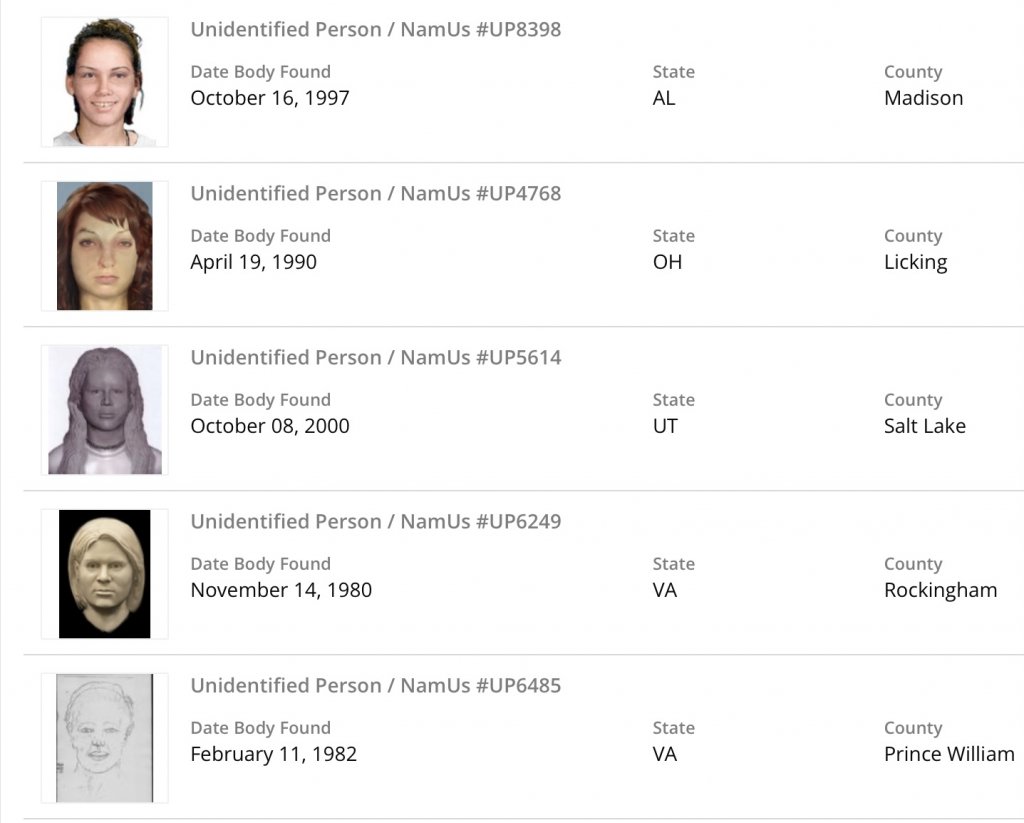Viewport: 1024px width, 823px height.
Task: Open Unidentified Person / NamUs #UP8398 record
Action: point(375,29)
